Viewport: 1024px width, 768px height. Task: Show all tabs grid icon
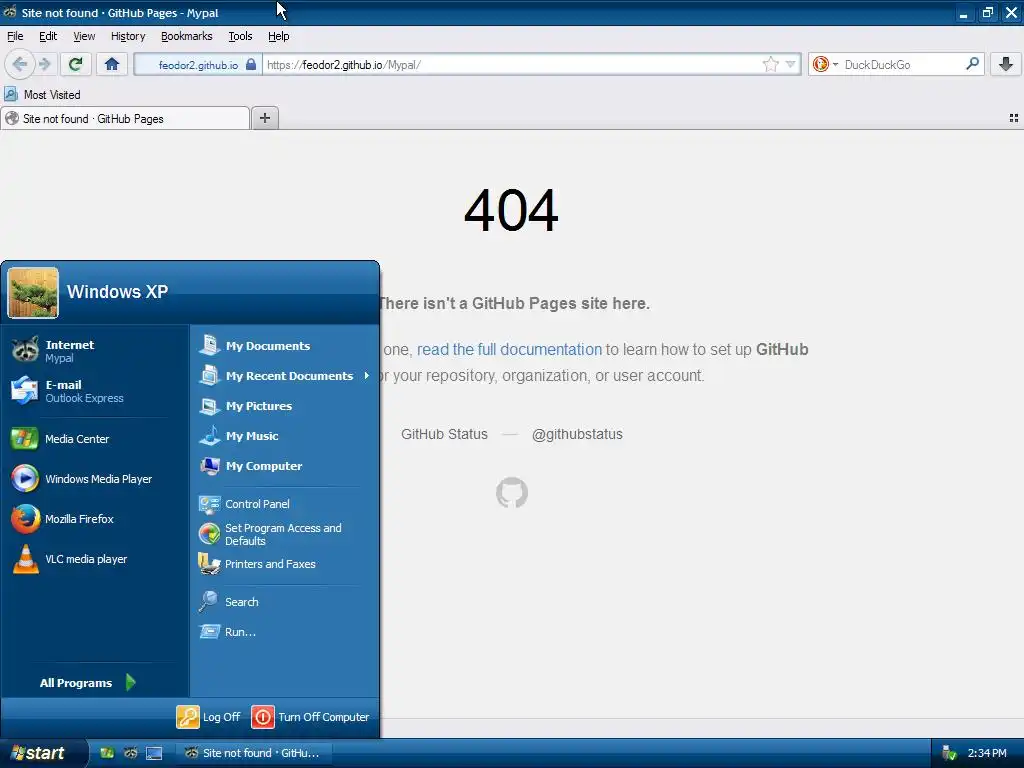coord(1014,118)
